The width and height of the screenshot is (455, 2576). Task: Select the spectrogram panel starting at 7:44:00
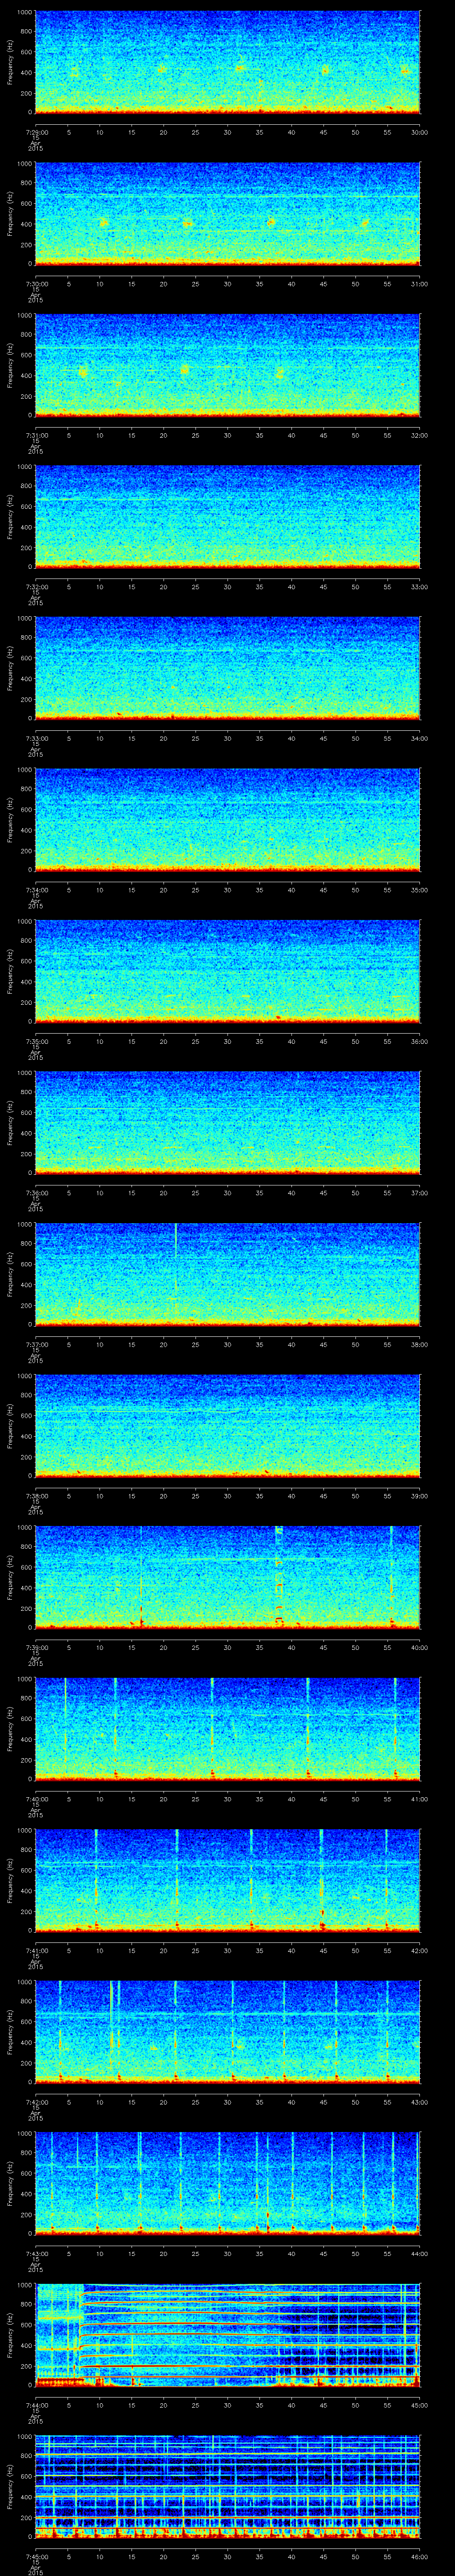point(227,2335)
